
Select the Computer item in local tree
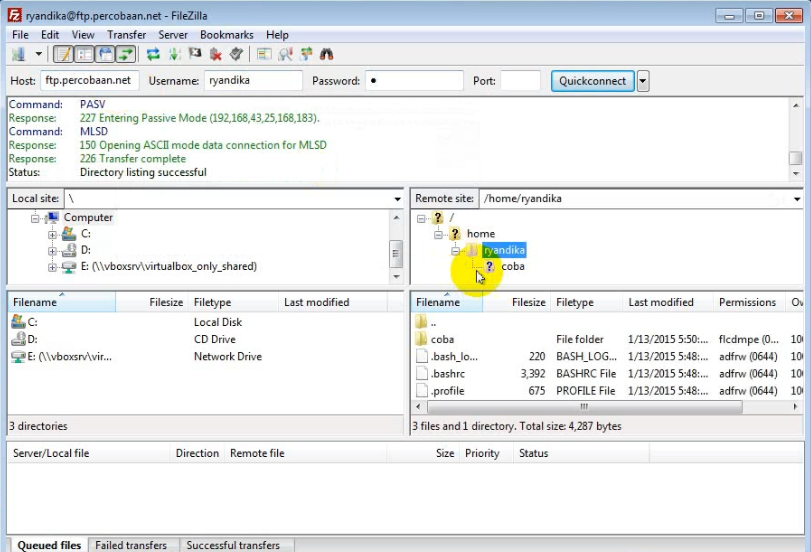point(88,217)
